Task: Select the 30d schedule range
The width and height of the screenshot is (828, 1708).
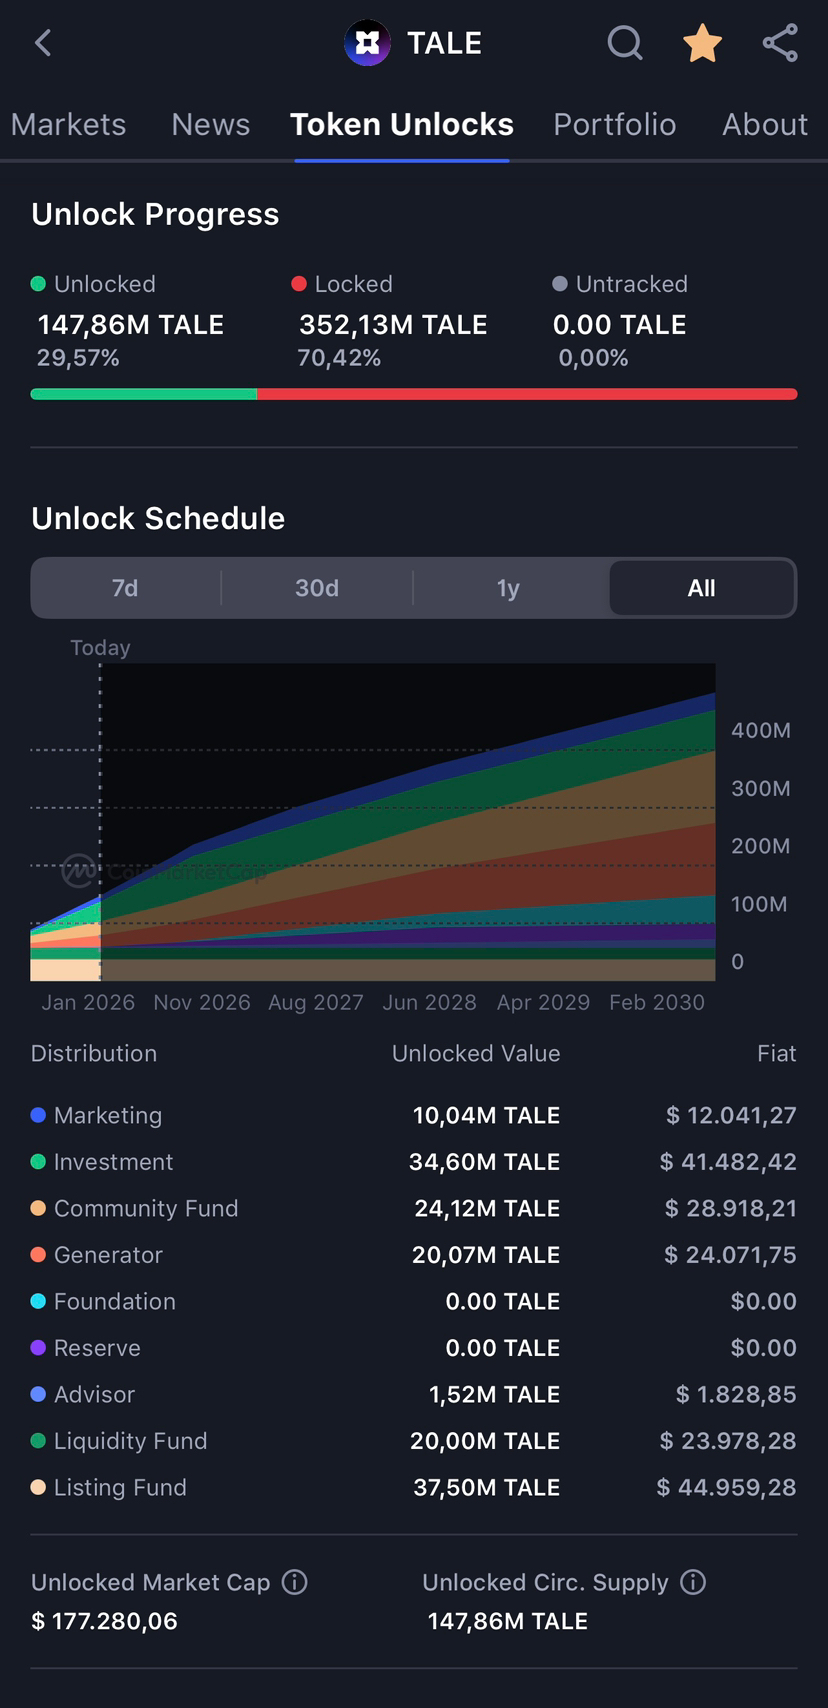Action: click(317, 588)
